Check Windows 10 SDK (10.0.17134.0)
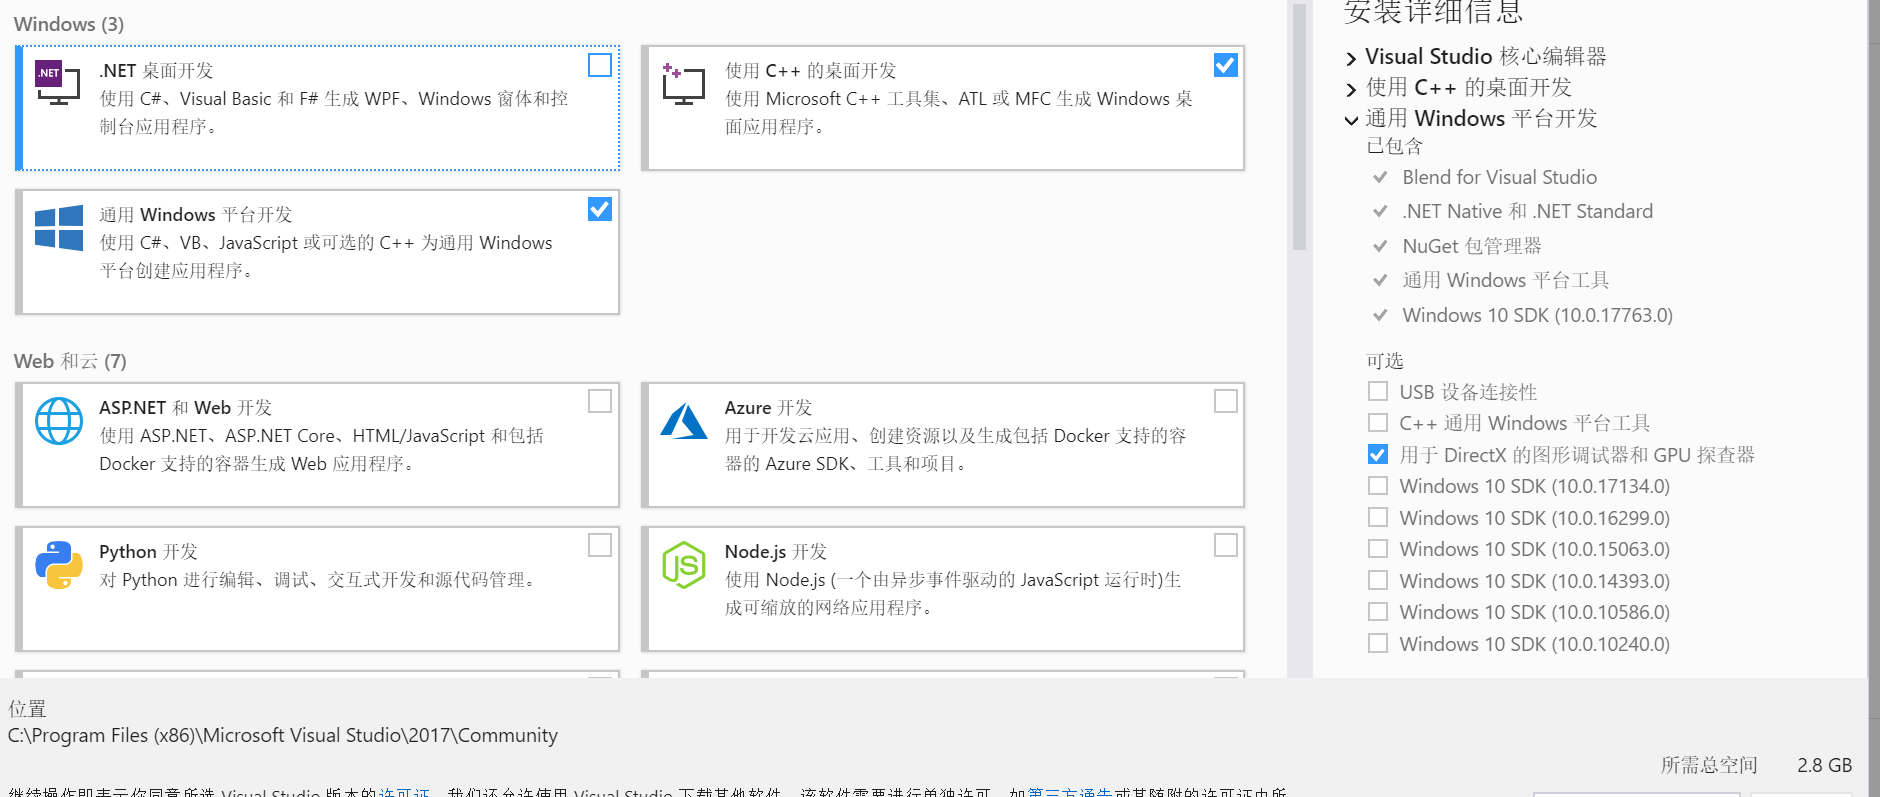 1378,485
